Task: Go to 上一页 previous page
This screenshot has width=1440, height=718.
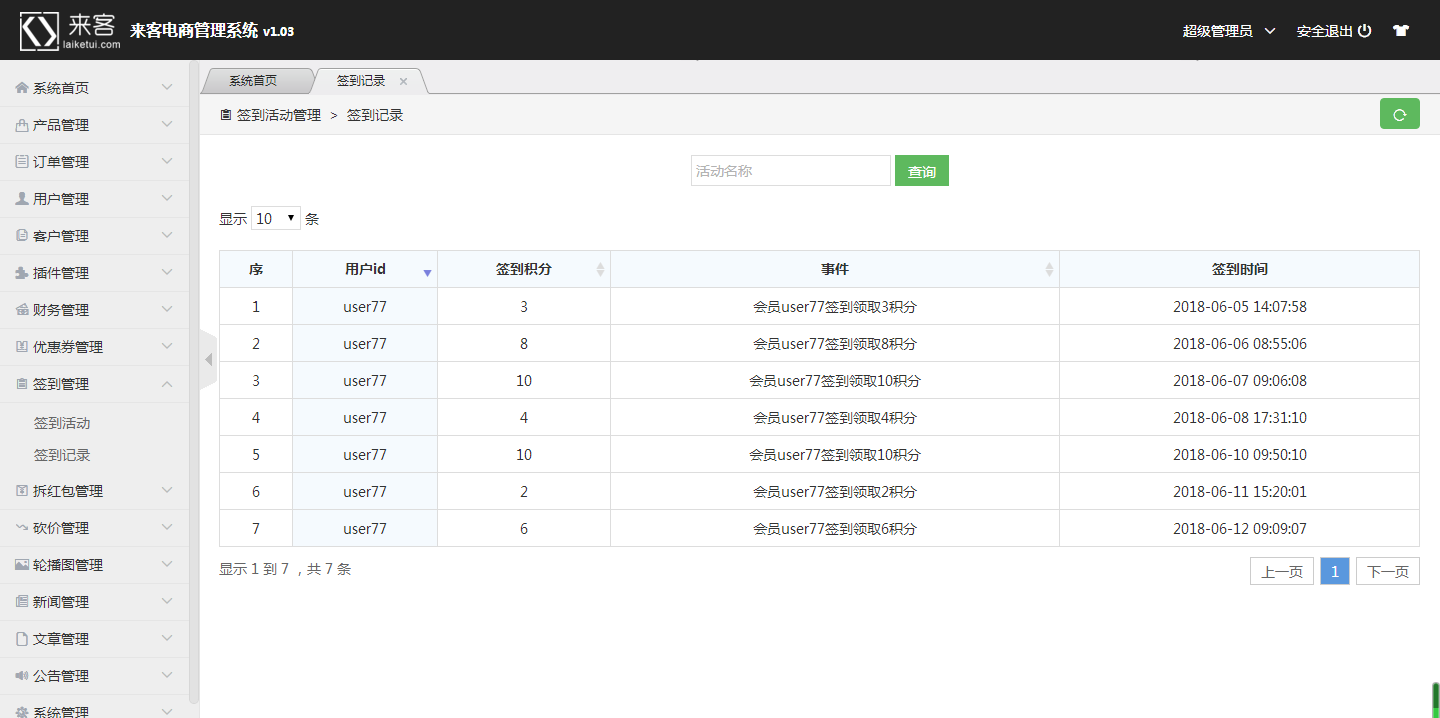Action: [1282, 571]
